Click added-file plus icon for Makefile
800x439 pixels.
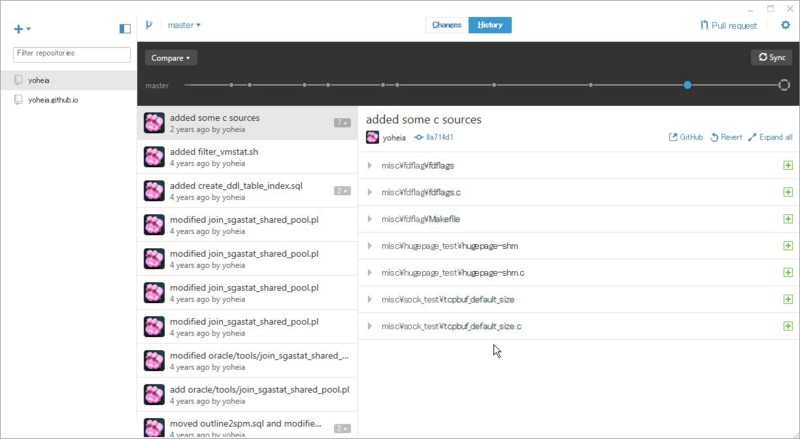click(788, 219)
